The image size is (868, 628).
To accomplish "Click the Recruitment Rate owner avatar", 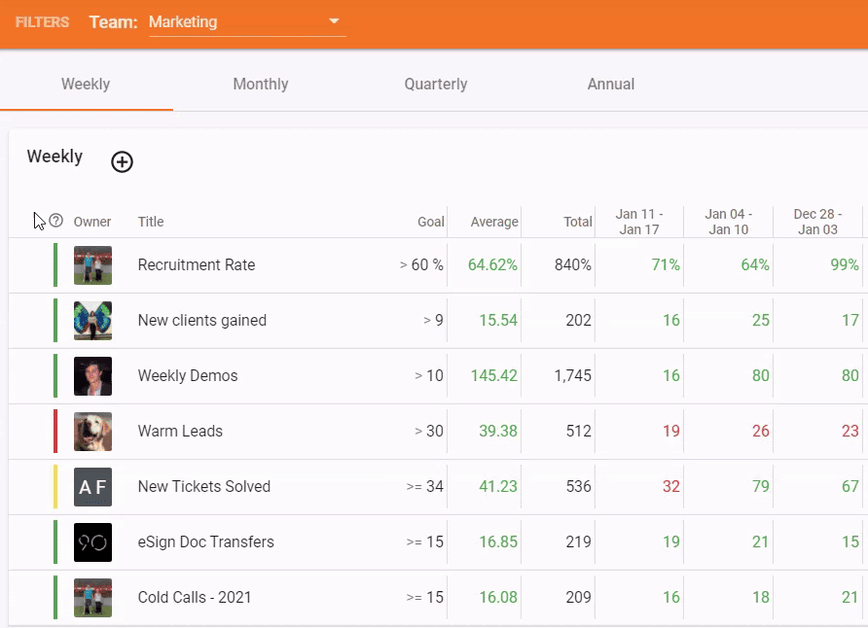I will 93,266.
